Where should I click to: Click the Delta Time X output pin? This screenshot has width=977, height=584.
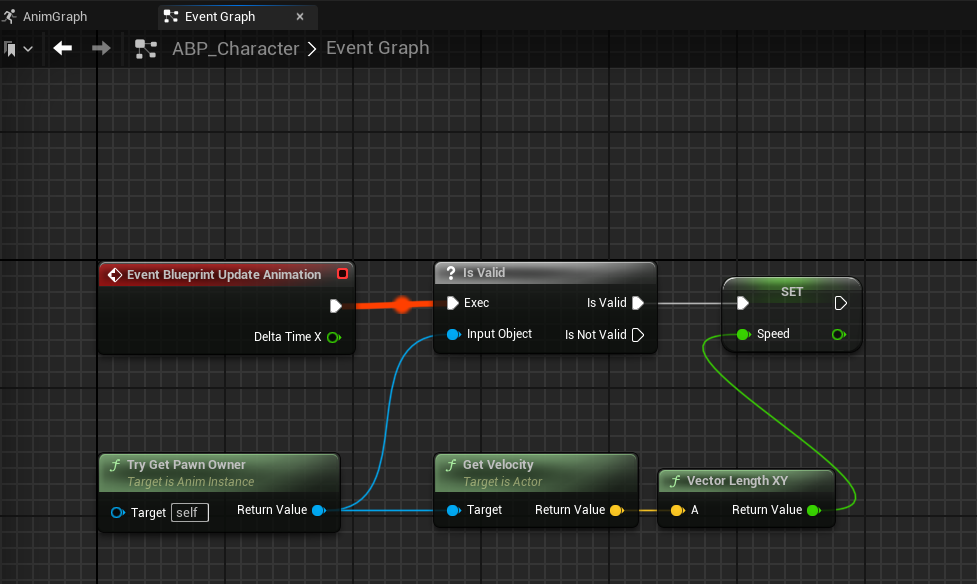point(334,337)
